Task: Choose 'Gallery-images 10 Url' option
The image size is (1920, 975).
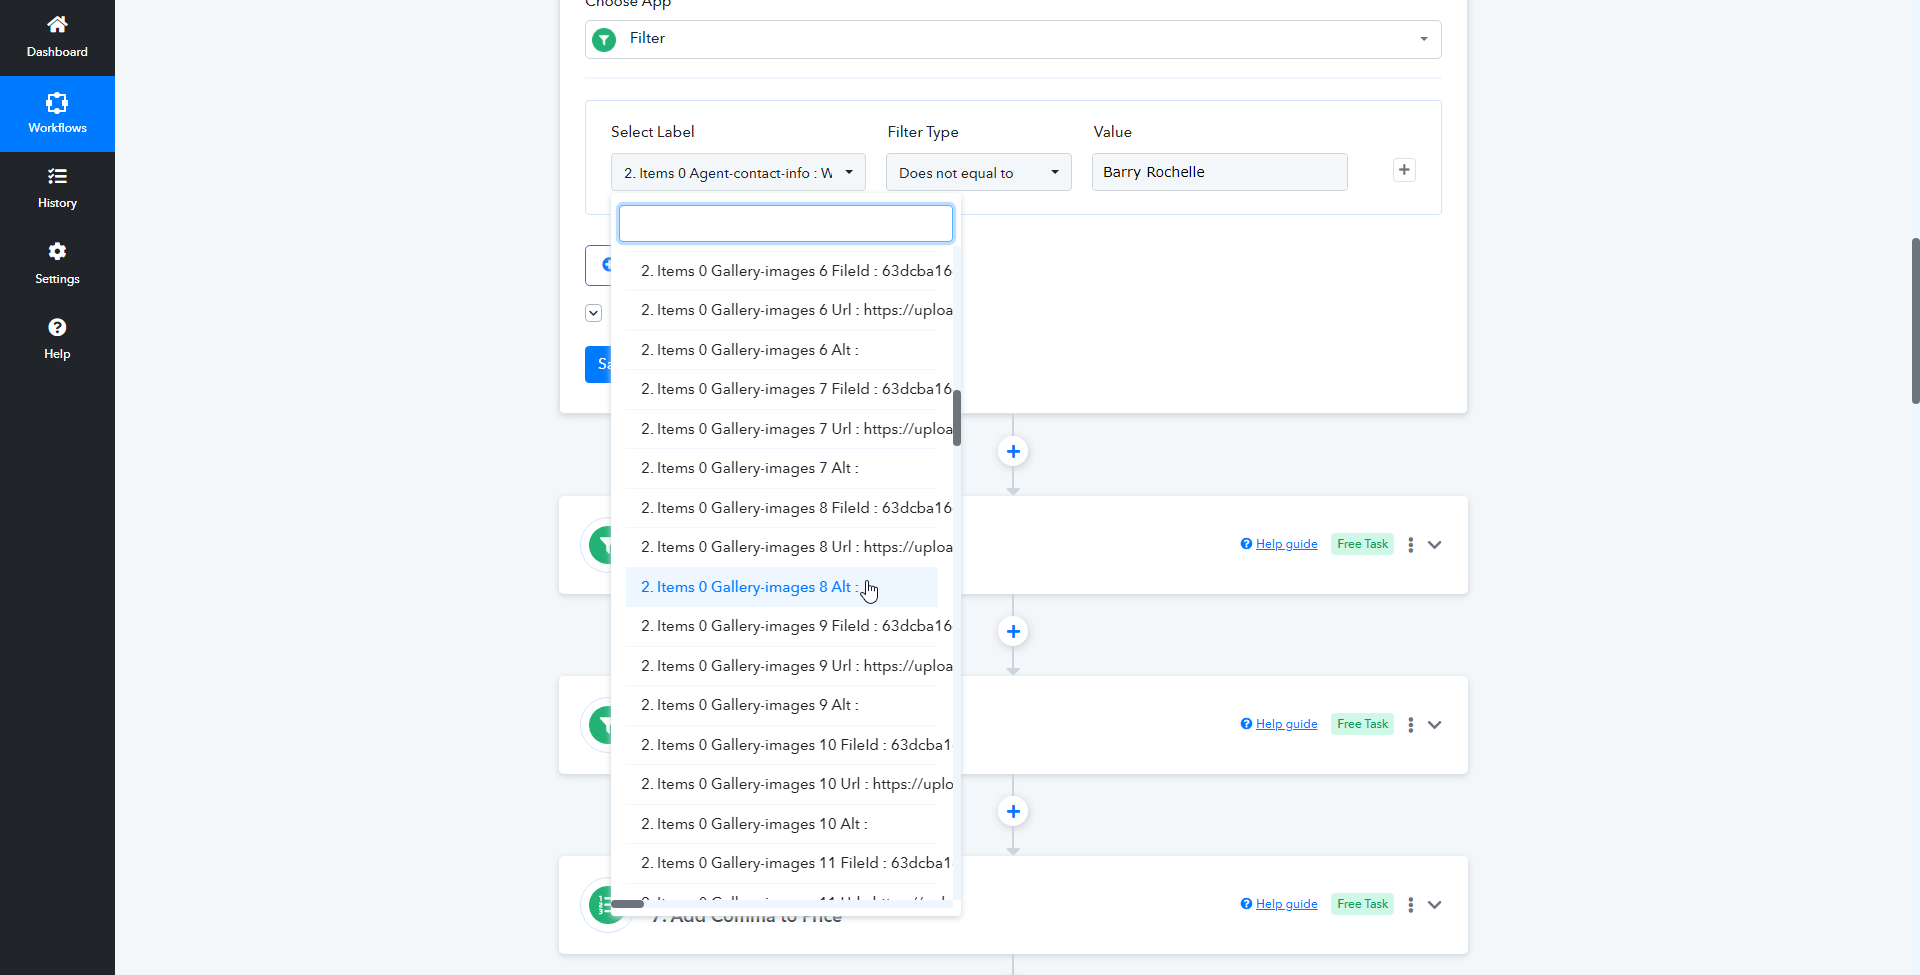Action: 782,784
